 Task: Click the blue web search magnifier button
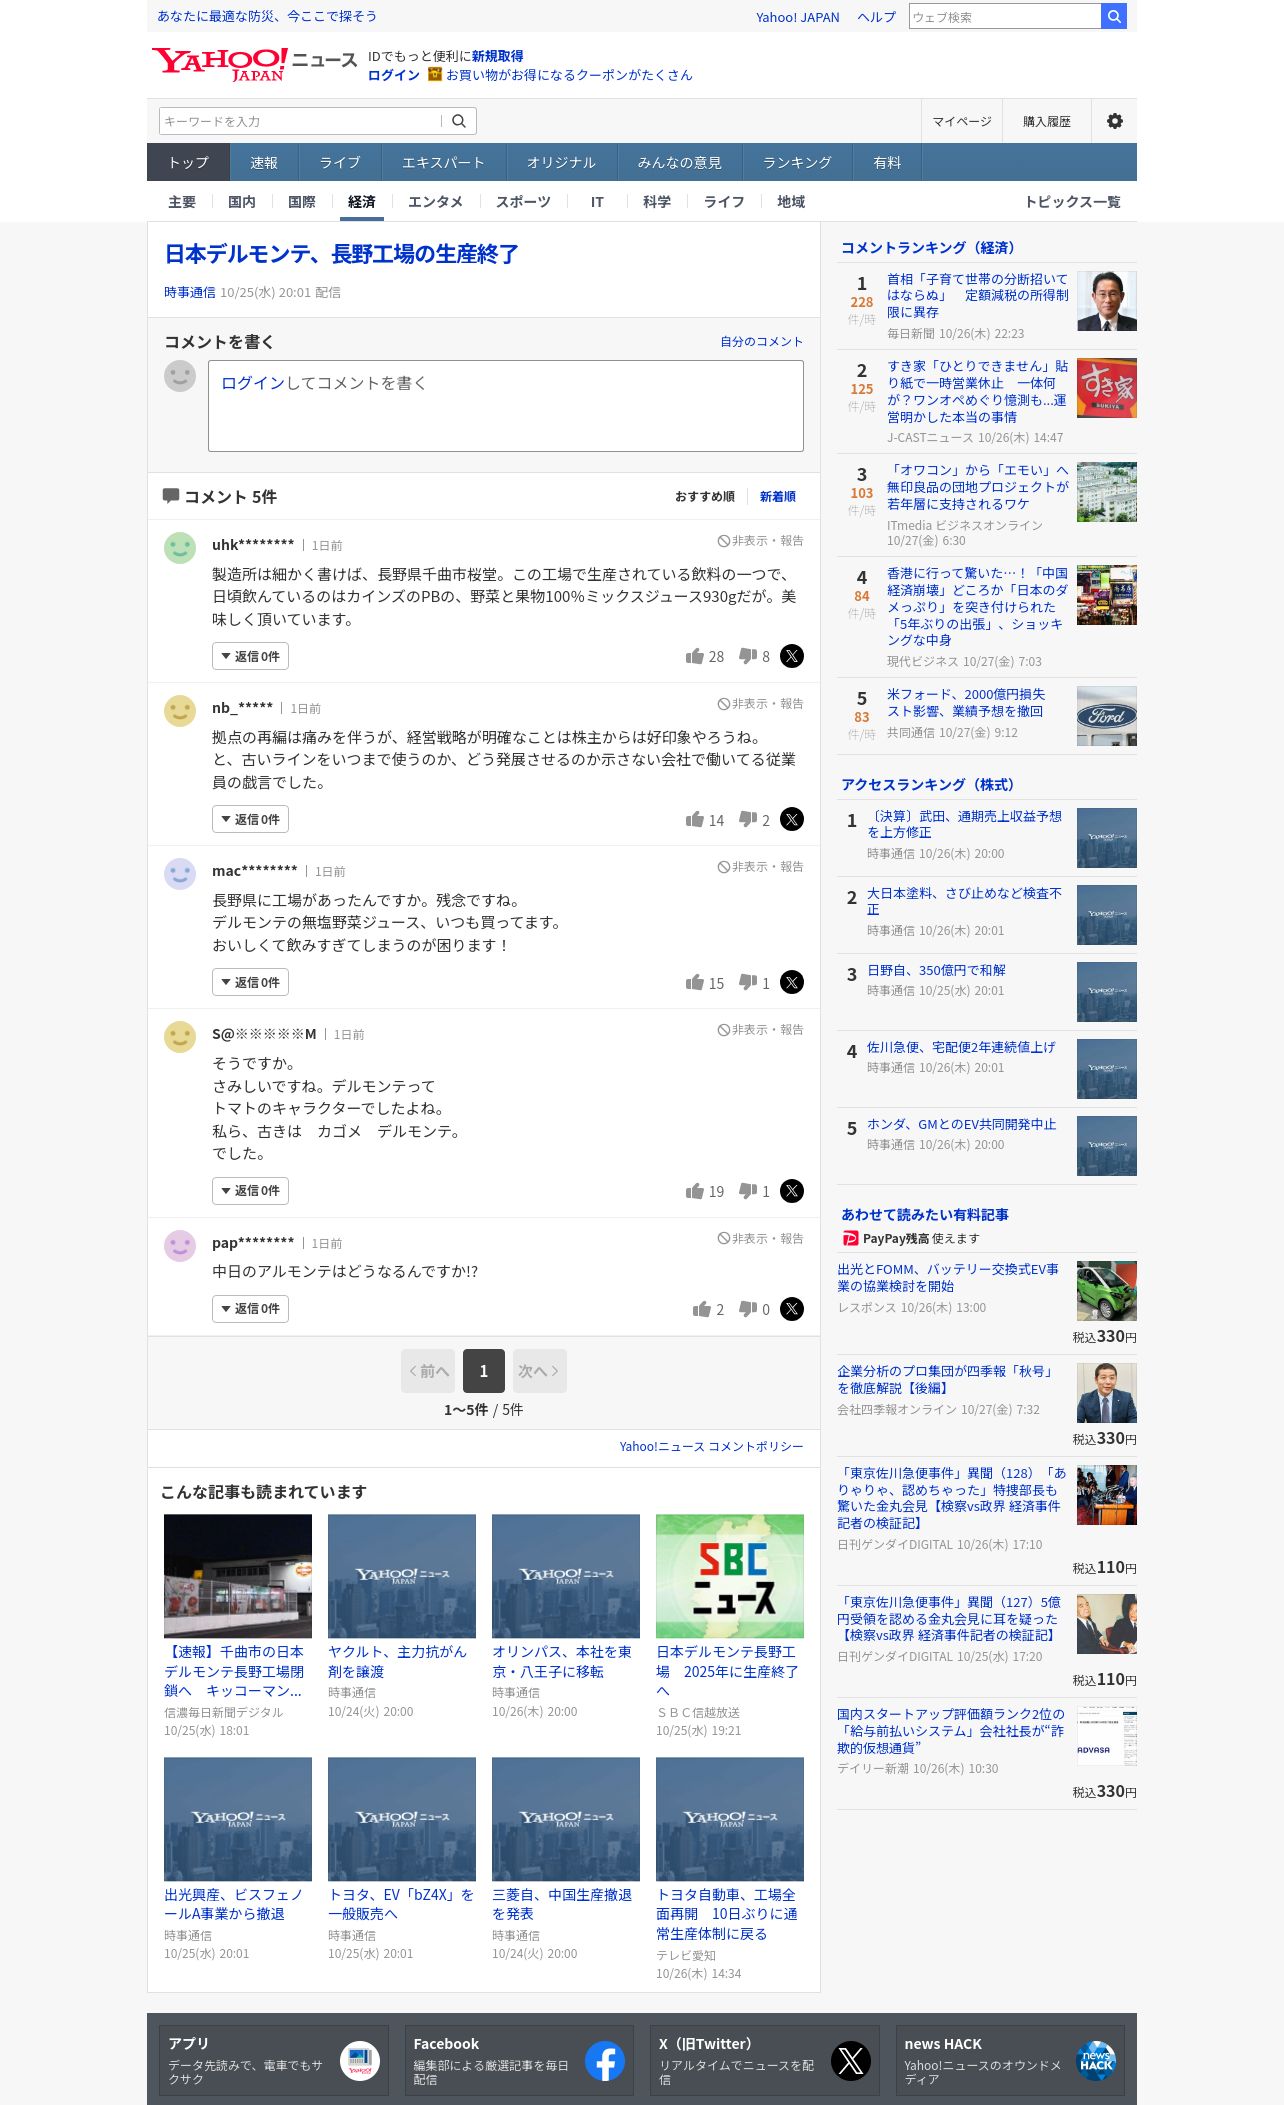point(1113,16)
